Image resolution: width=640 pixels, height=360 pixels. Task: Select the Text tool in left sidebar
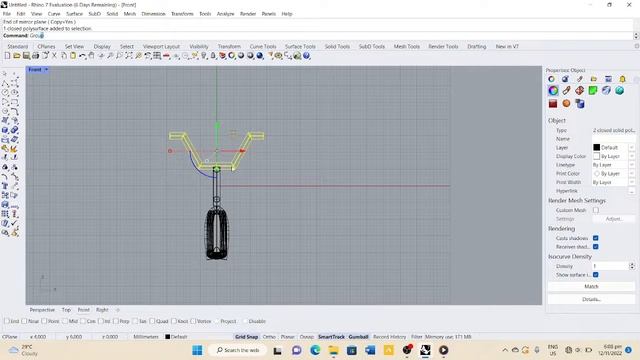[5, 186]
